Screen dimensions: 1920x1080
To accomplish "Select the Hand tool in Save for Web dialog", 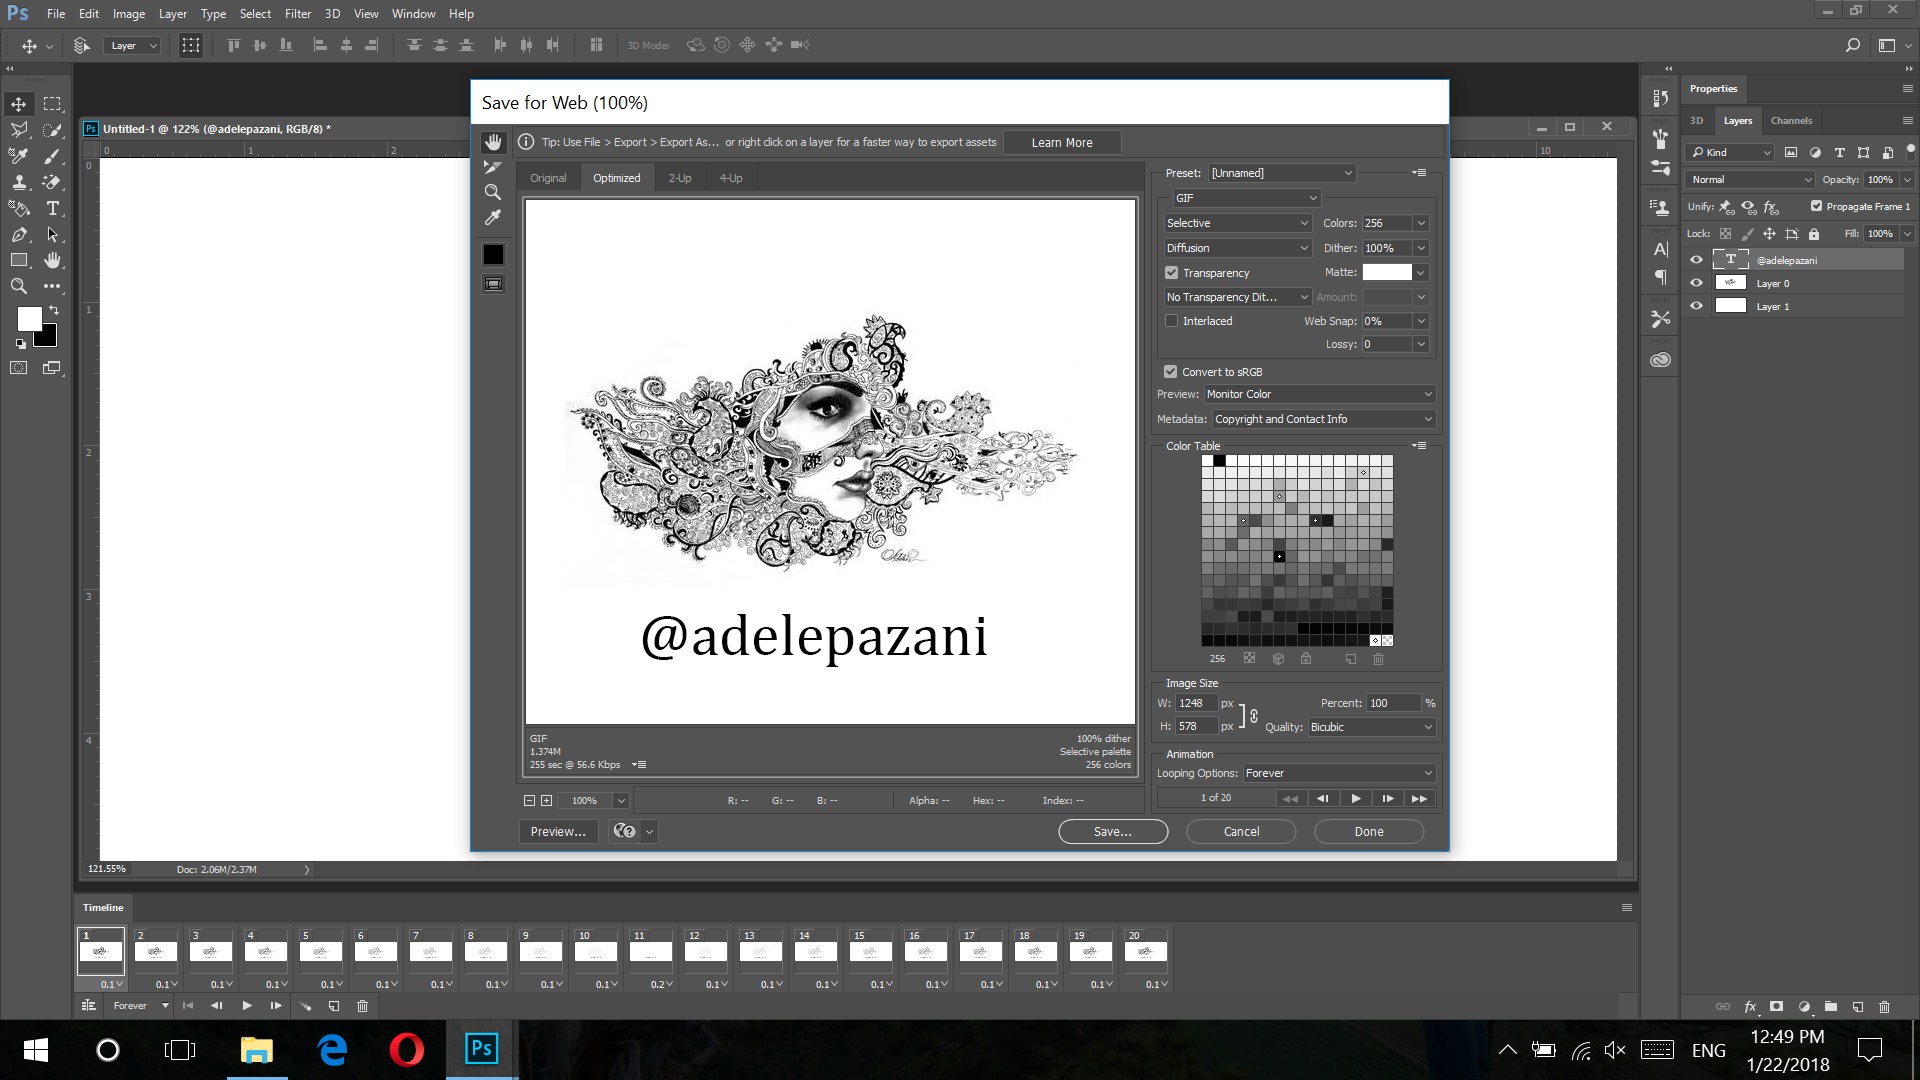I will (493, 141).
